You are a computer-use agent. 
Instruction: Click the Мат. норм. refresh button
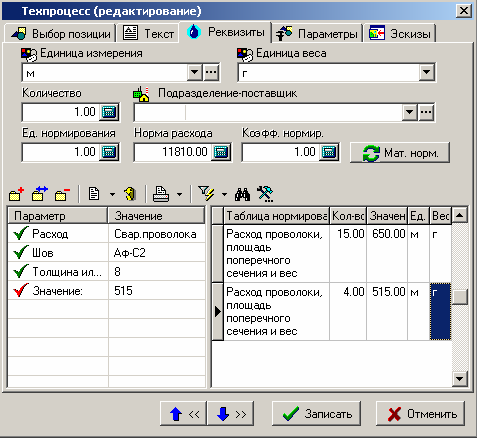pos(400,153)
